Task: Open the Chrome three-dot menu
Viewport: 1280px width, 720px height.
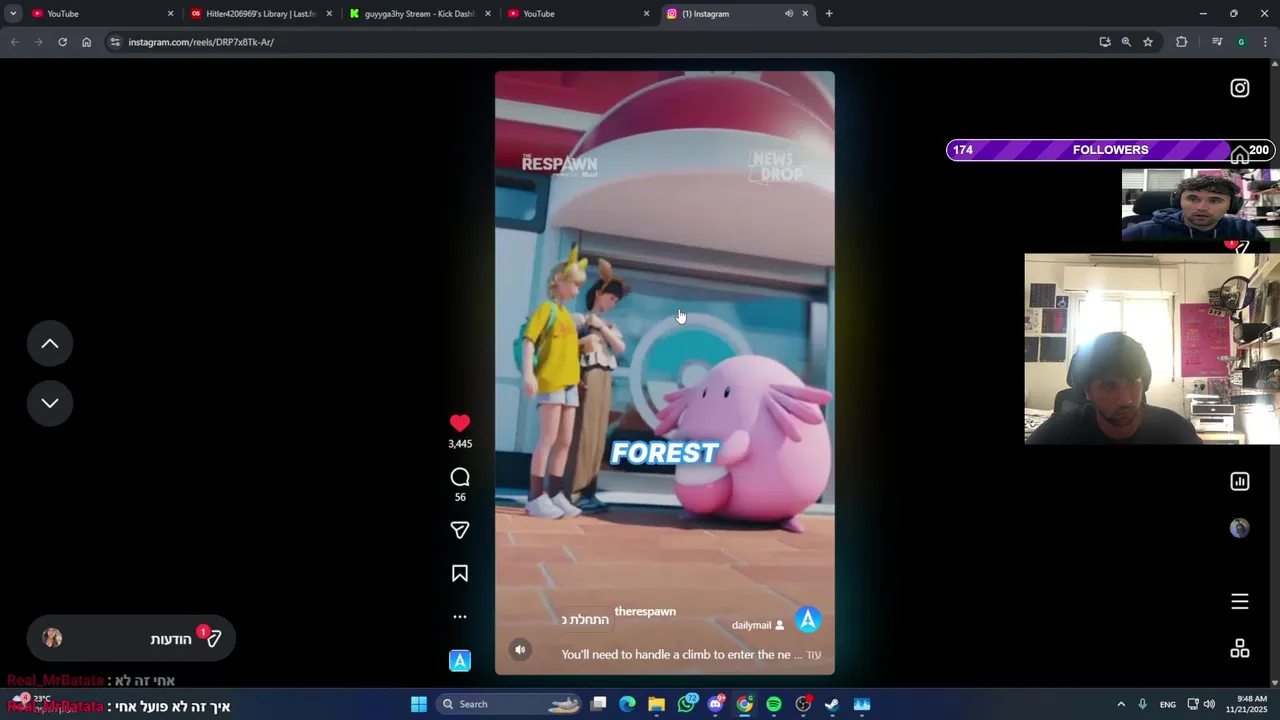Action: click(1265, 42)
